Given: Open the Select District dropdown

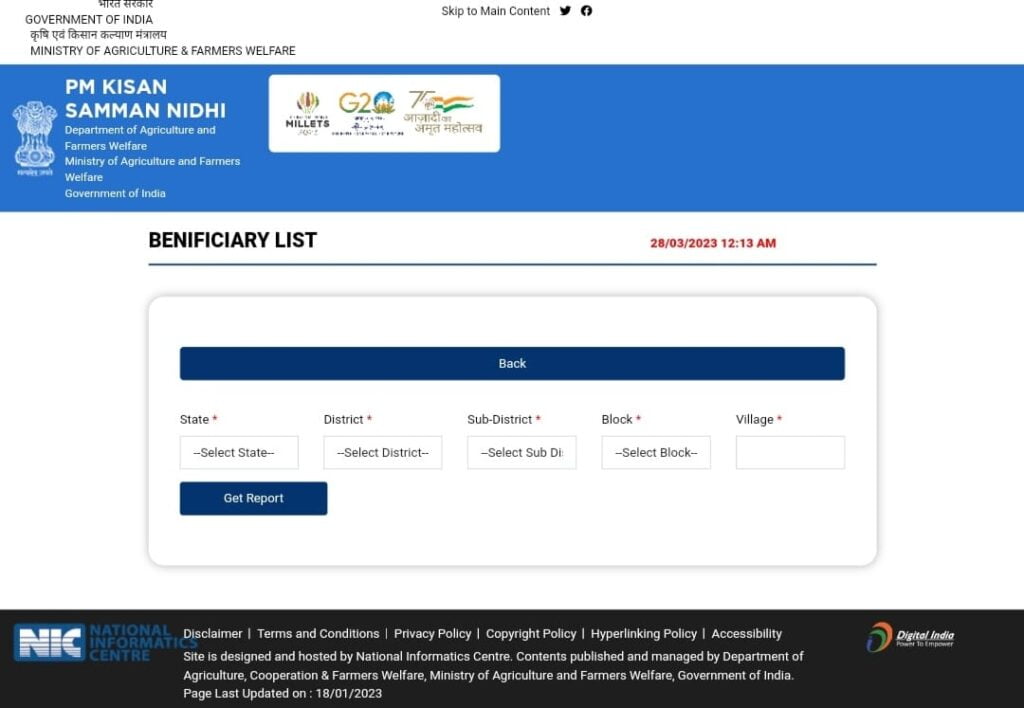Looking at the screenshot, I should tap(383, 453).
